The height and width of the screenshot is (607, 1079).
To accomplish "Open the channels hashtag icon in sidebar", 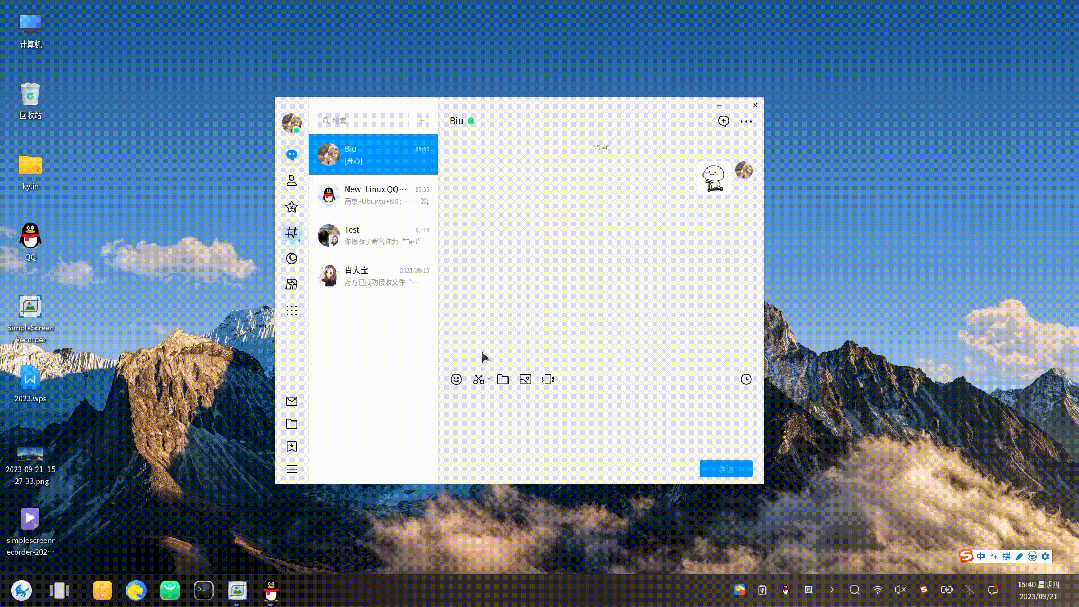I will point(291,232).
